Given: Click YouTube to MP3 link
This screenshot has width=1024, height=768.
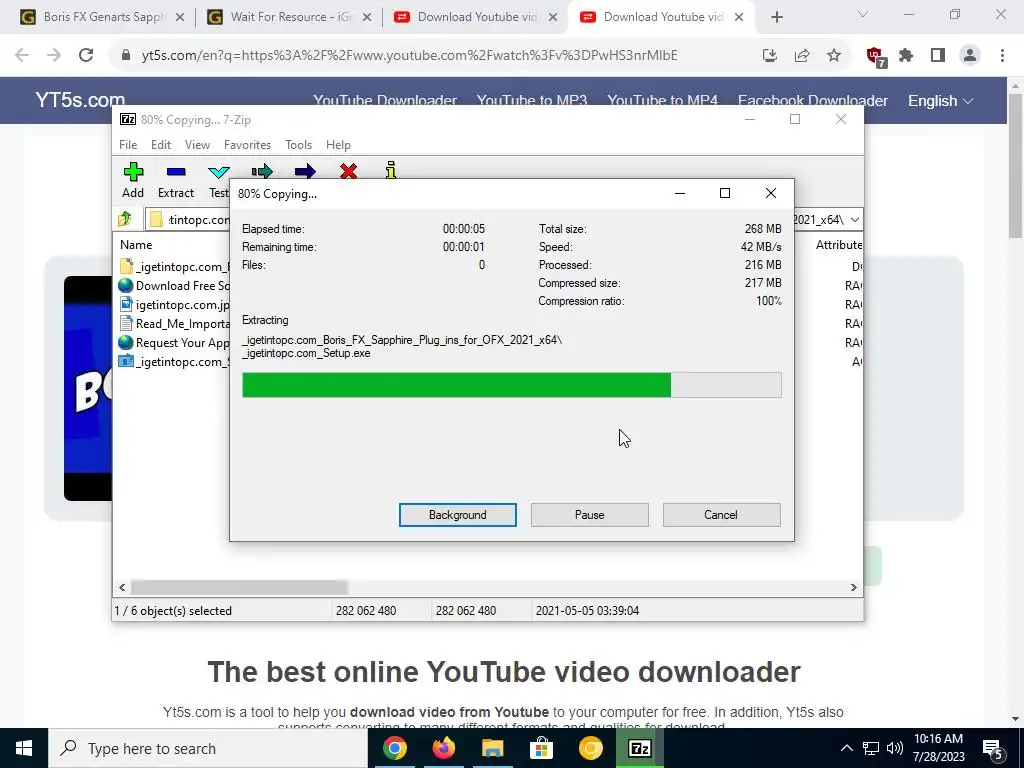Looking at the screenshot, I should [532, 99].
